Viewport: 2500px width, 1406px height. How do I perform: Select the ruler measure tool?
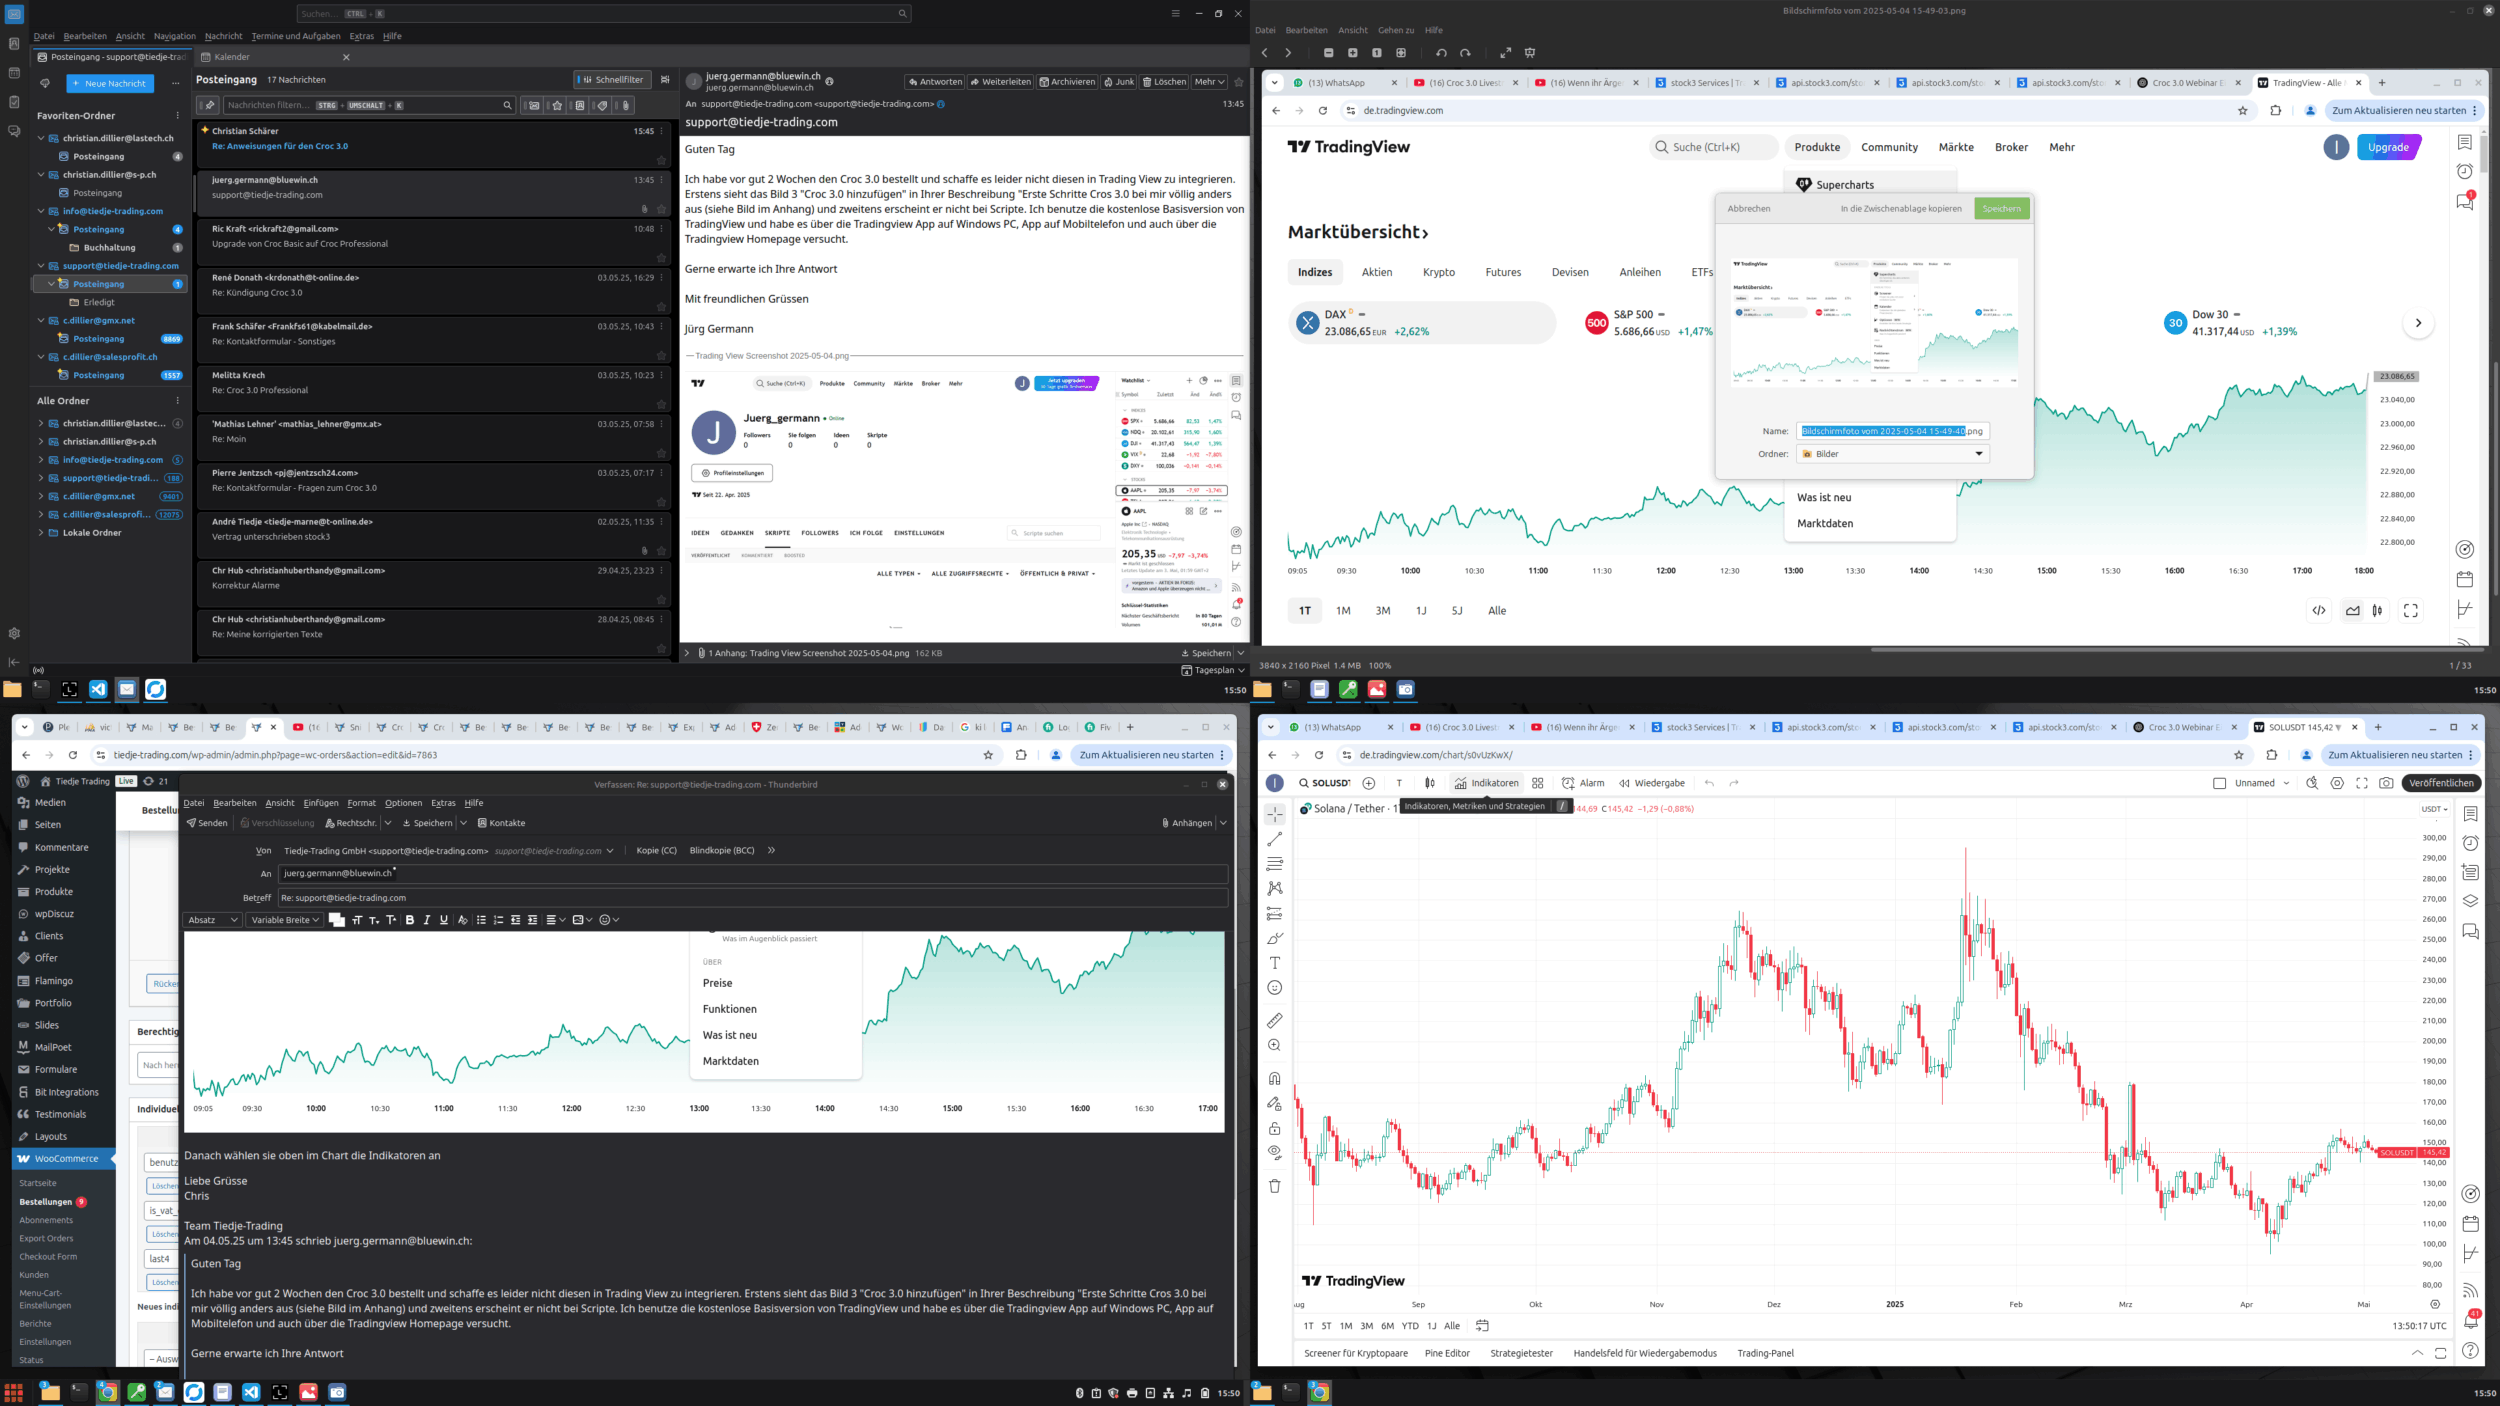pyautogui.click(x=1274, y=1021)
